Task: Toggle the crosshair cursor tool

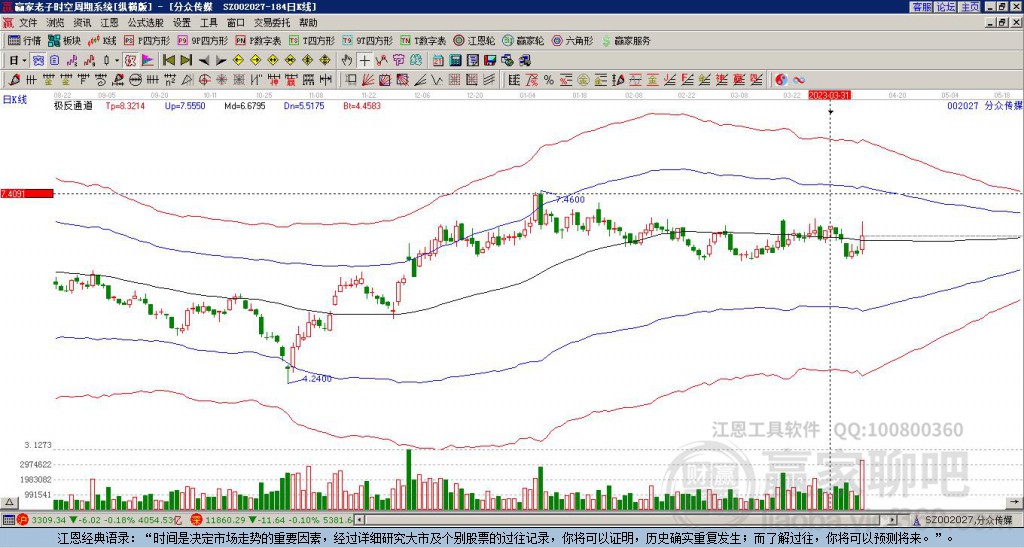Action: pos(364,61)
